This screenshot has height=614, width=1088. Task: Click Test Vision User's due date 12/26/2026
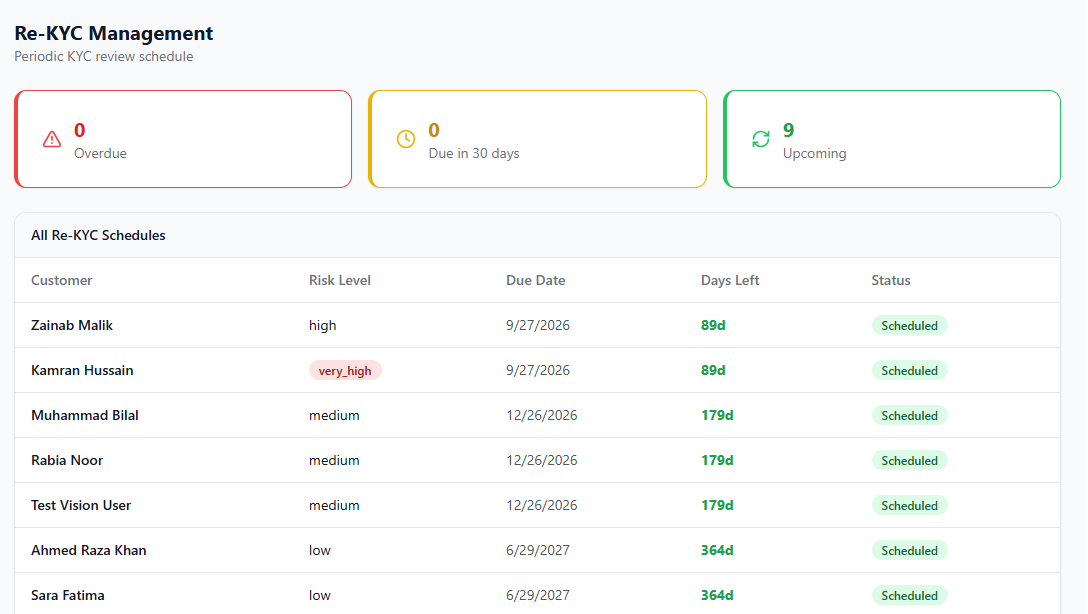pos(542,506)
